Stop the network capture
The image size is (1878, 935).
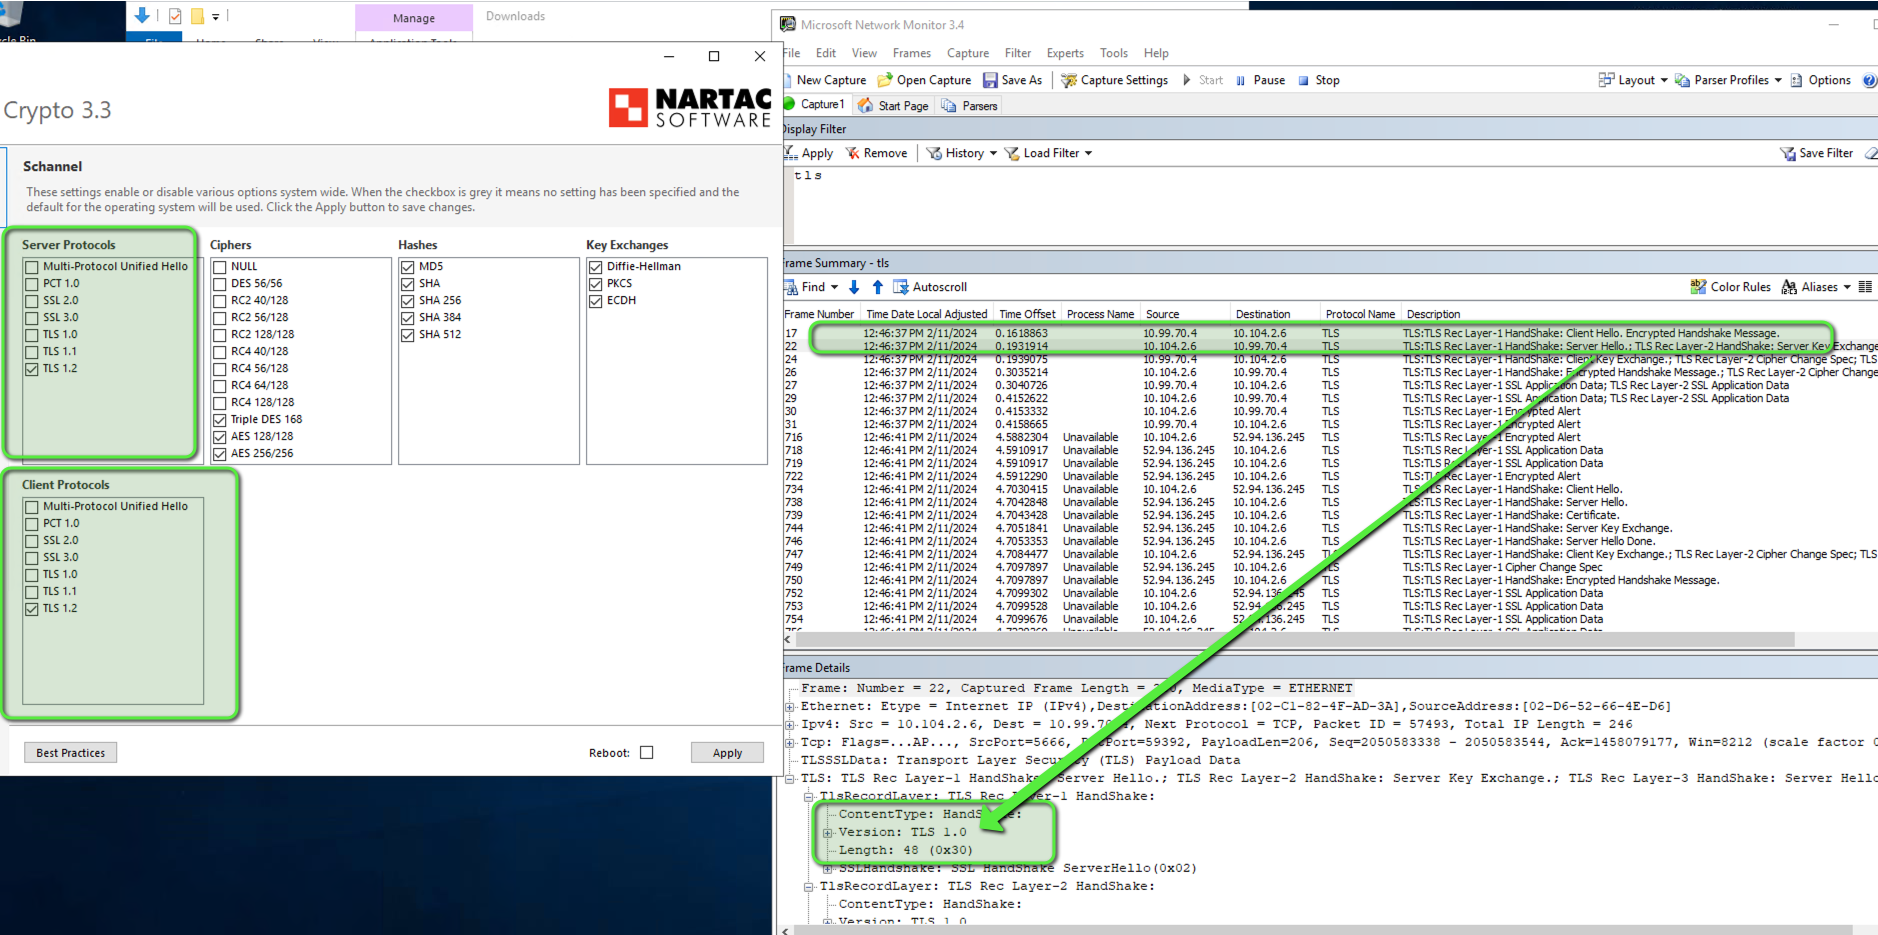click(1318, 80)
